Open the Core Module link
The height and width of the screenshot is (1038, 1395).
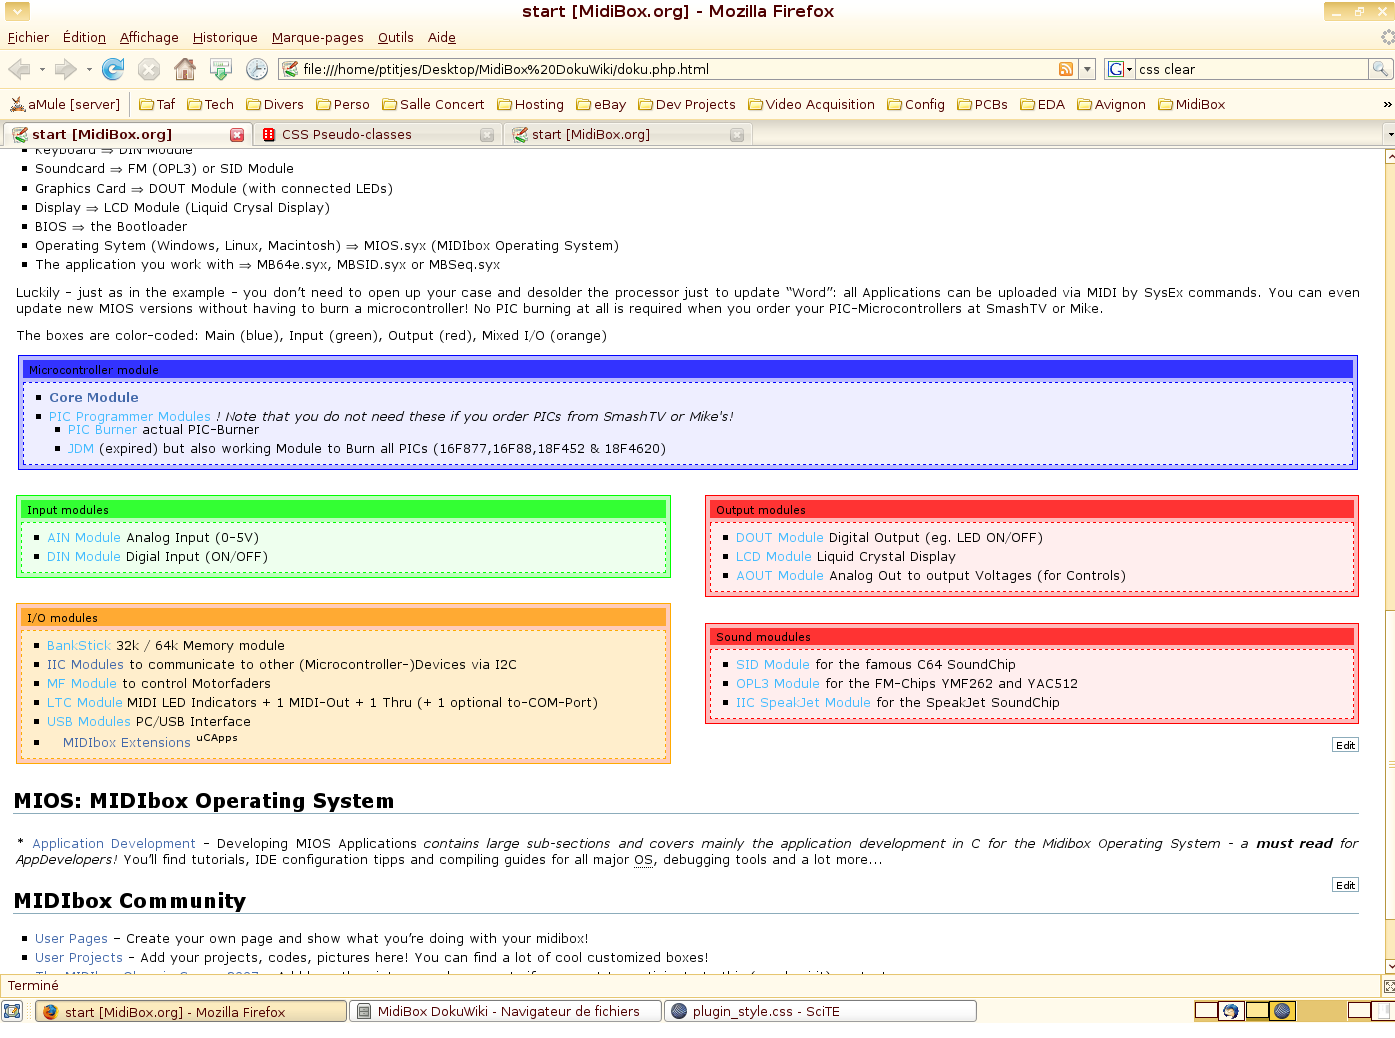click(94, 397)
